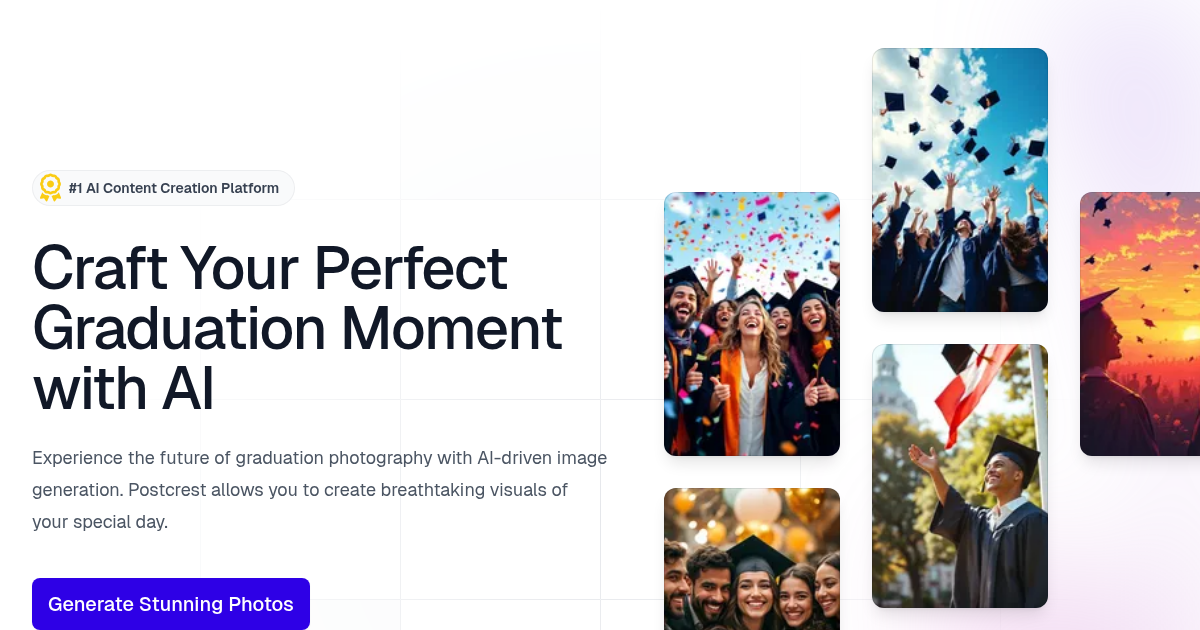Select the graduate waving beside the red flag

point(959,476)
